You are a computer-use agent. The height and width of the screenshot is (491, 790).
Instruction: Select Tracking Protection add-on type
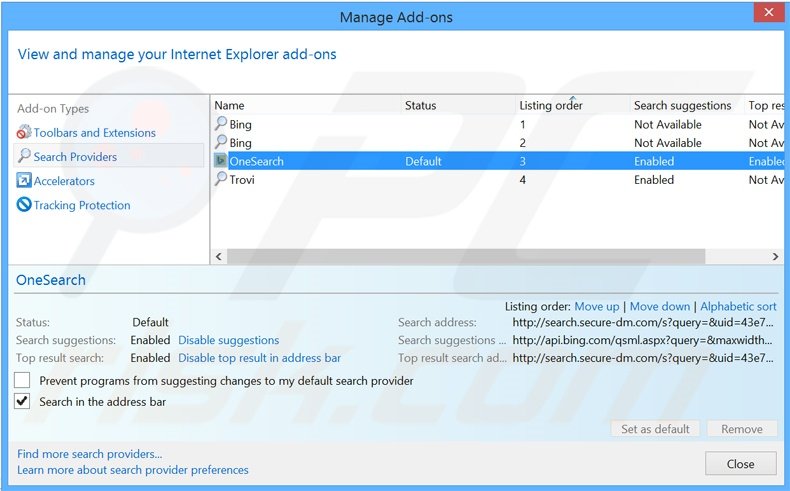pyautogui.click(x=82, y=205)
